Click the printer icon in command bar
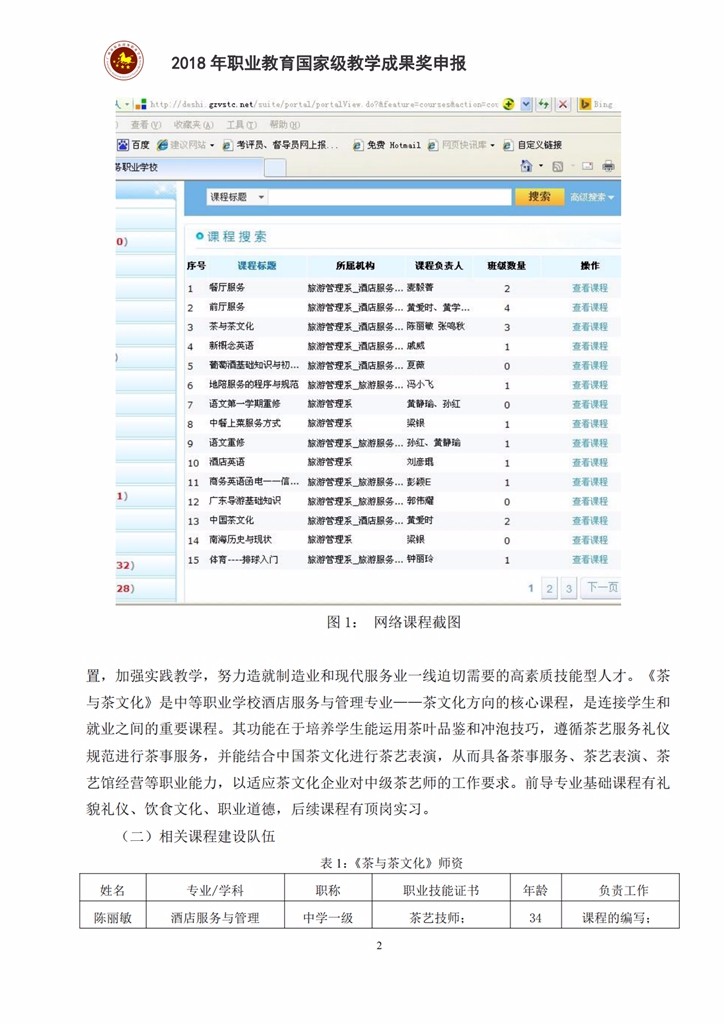This screenshot has height=1024, width=724. (x=607, y=167)
